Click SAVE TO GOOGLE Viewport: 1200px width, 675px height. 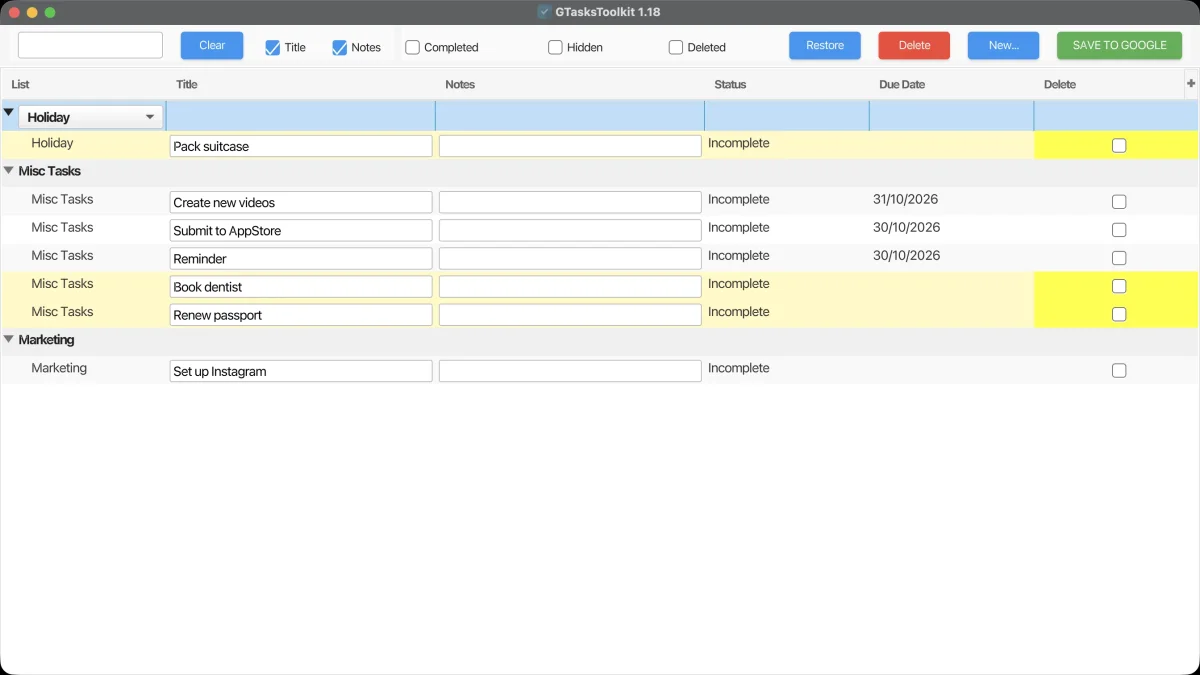pos(1119,45)
